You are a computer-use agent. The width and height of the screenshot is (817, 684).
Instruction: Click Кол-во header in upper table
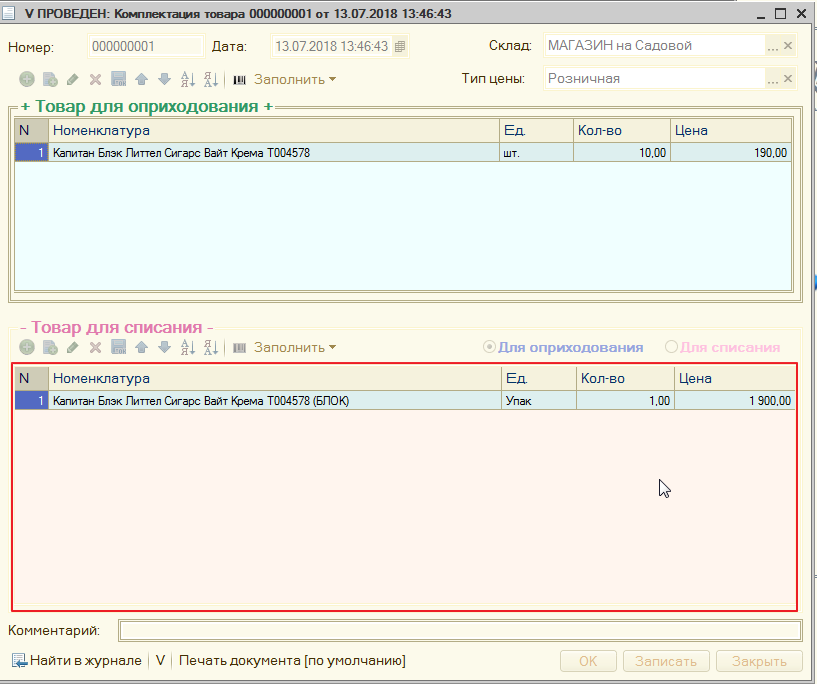coord(622,130)
